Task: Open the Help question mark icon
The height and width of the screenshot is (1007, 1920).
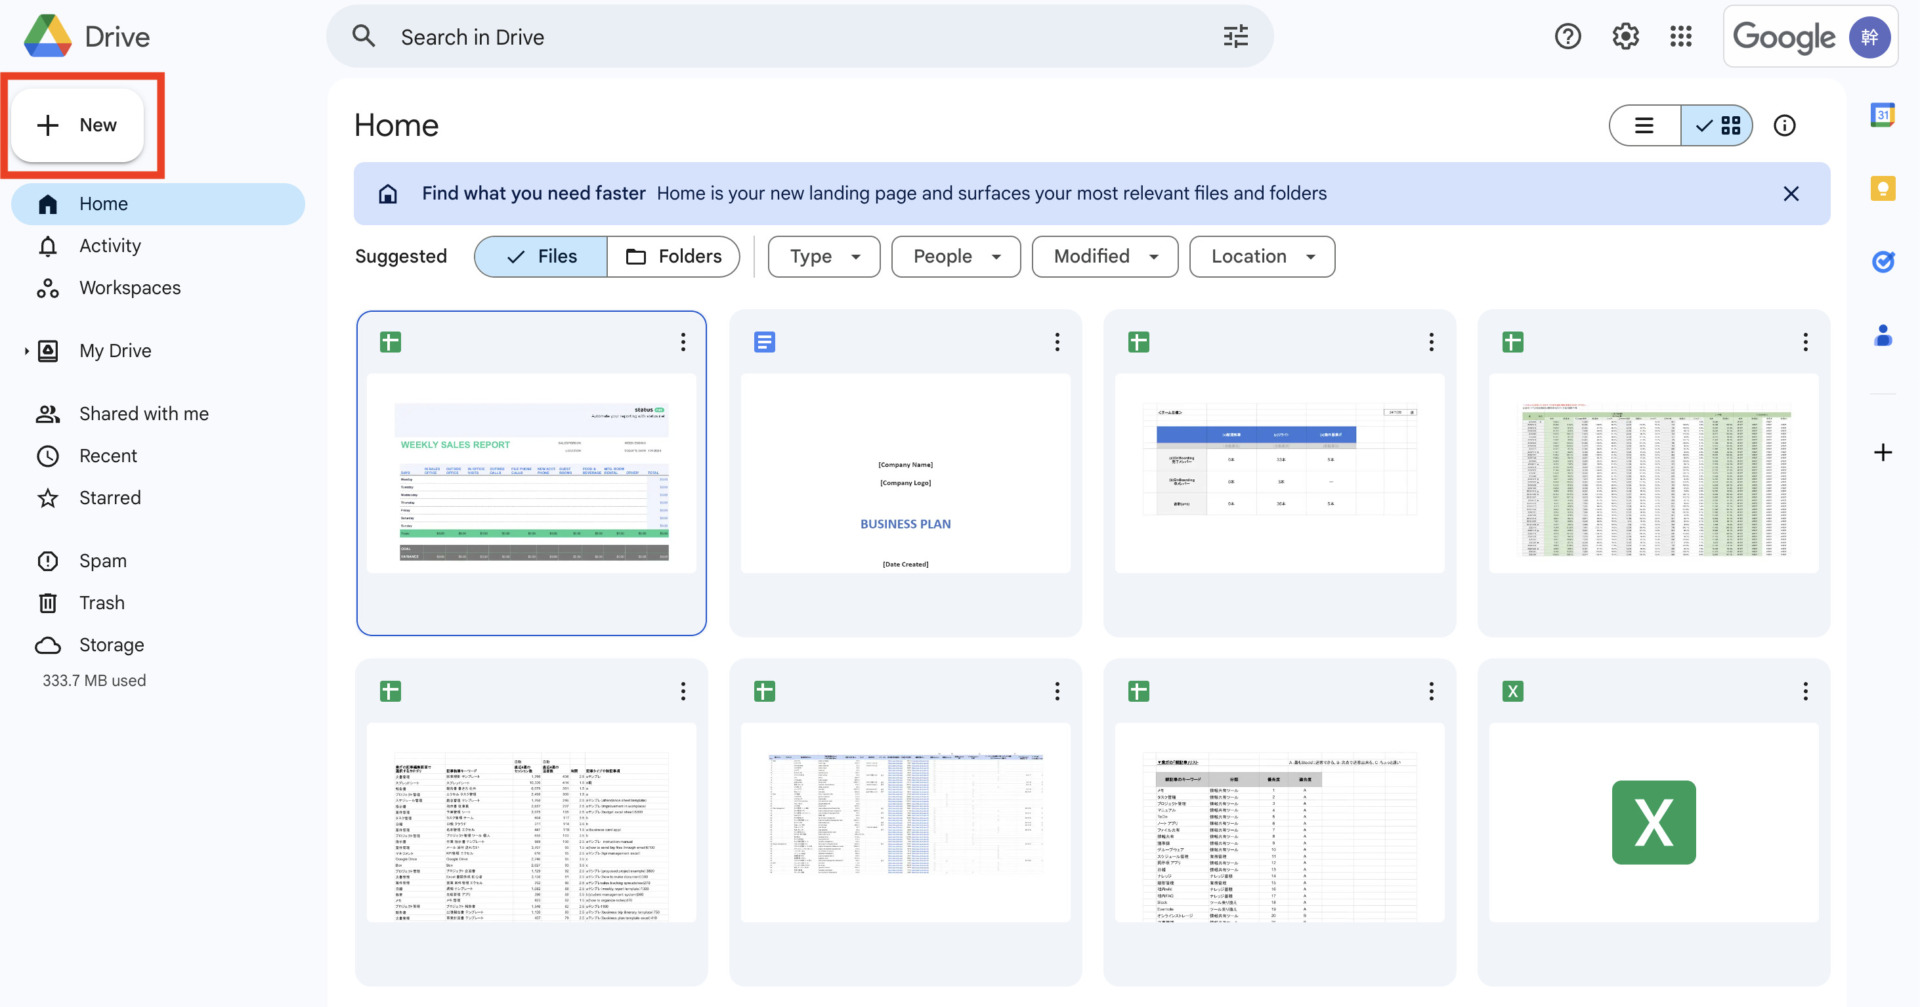Action: [1567, 37]
